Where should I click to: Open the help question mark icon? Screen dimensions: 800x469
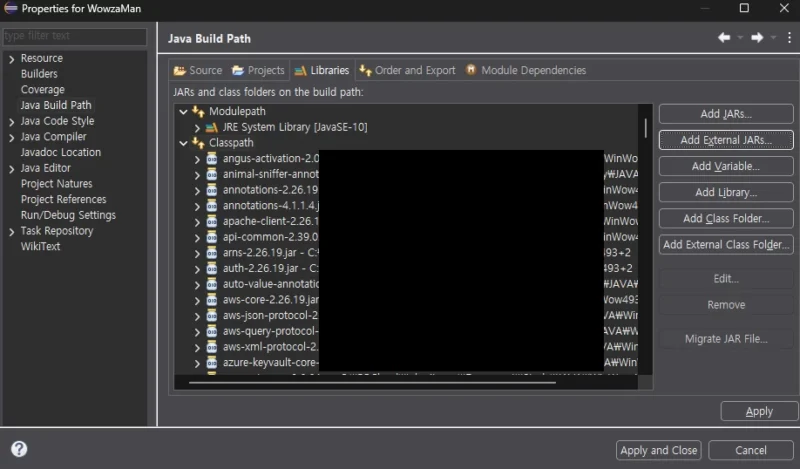19,449
